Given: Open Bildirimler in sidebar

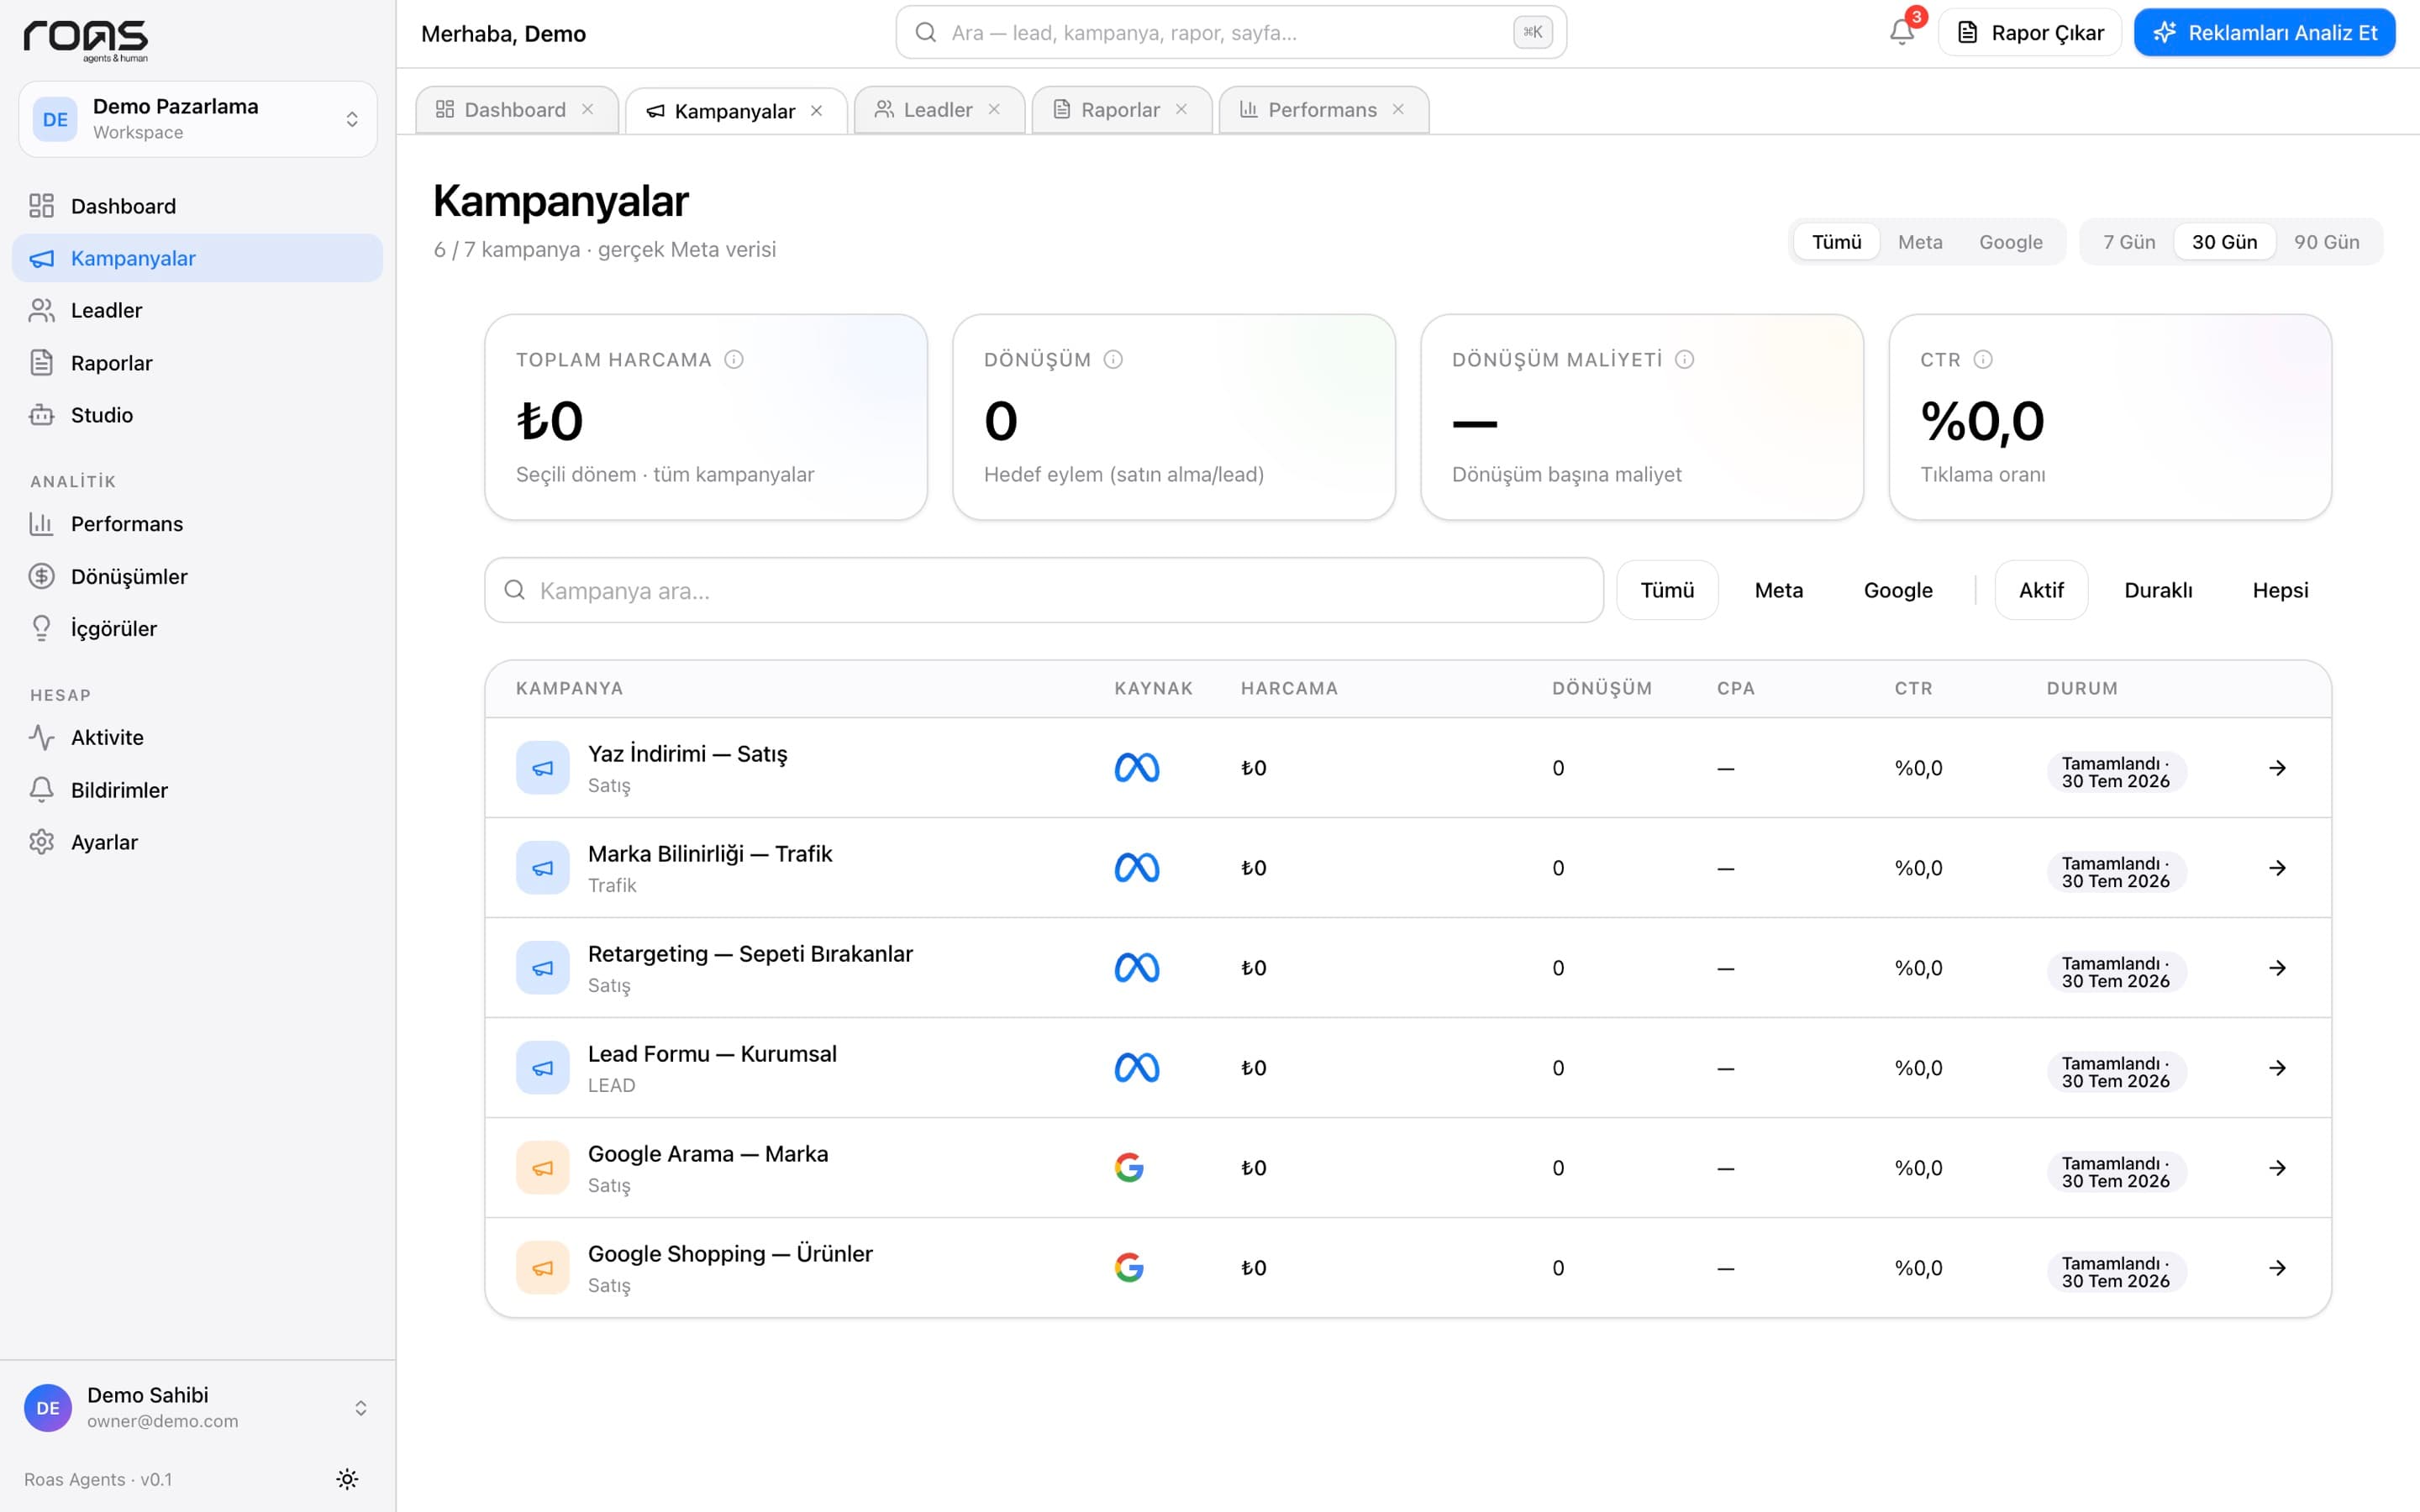Looking at the screenshot, I should click(197, 790).
